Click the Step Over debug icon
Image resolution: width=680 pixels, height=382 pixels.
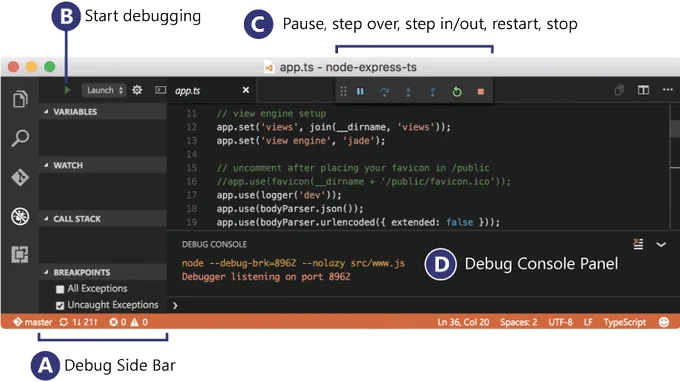384,91
